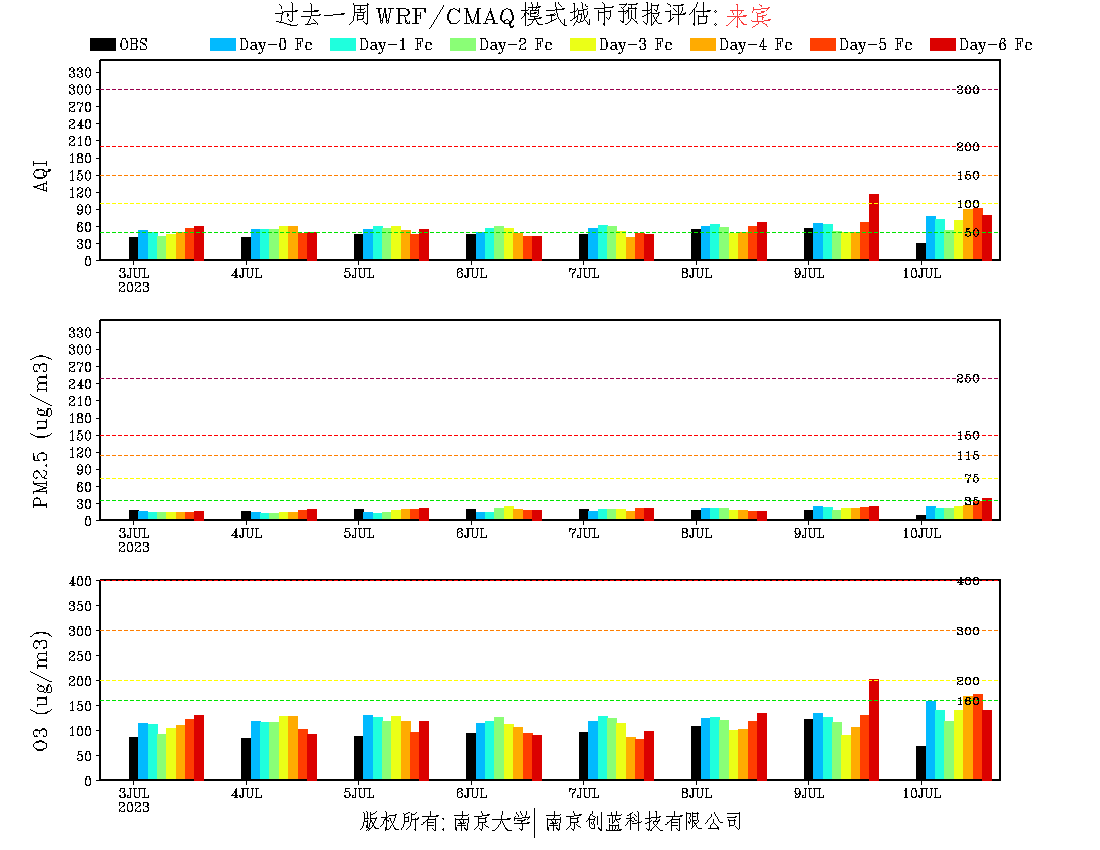This screenshot has width=1100, height=850.
Task: Click the title "过去一周WRF/CMAQ模式城市预报评估"
Action: tap(492, 15)
